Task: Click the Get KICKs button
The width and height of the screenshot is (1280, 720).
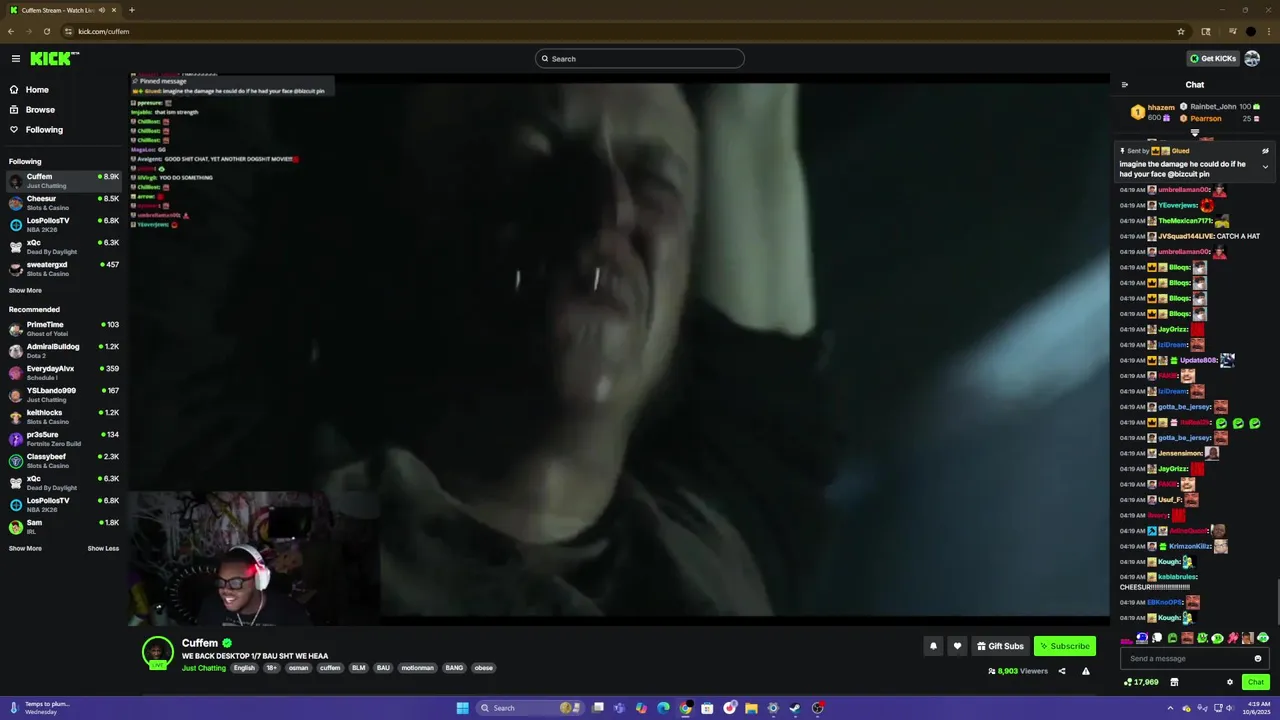Action: [x=1213, y=58]
